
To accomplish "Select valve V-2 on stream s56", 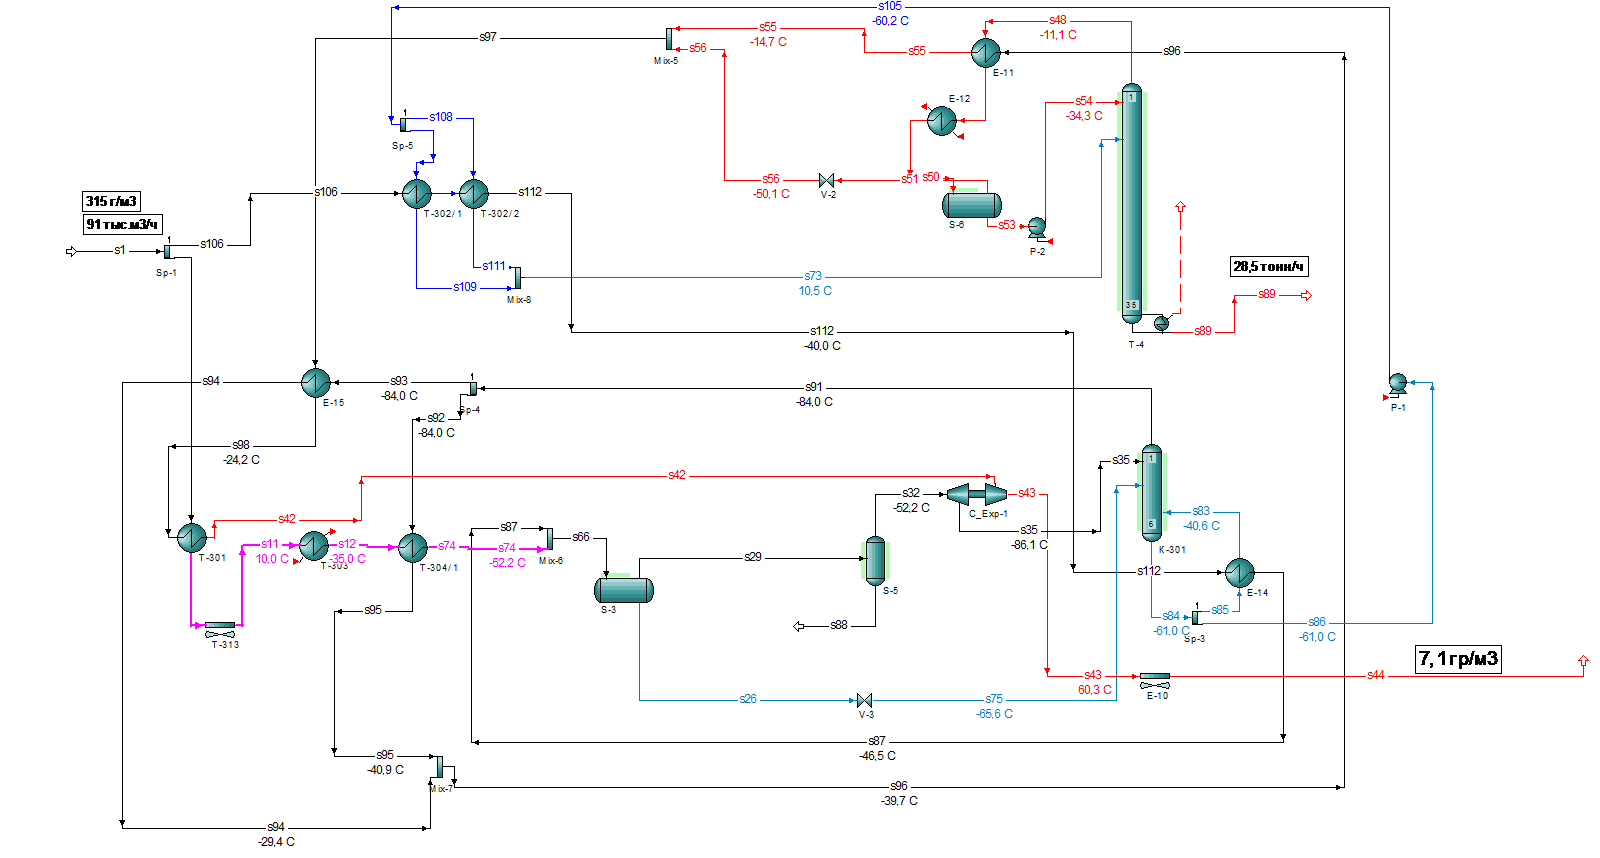I will 827,181.
